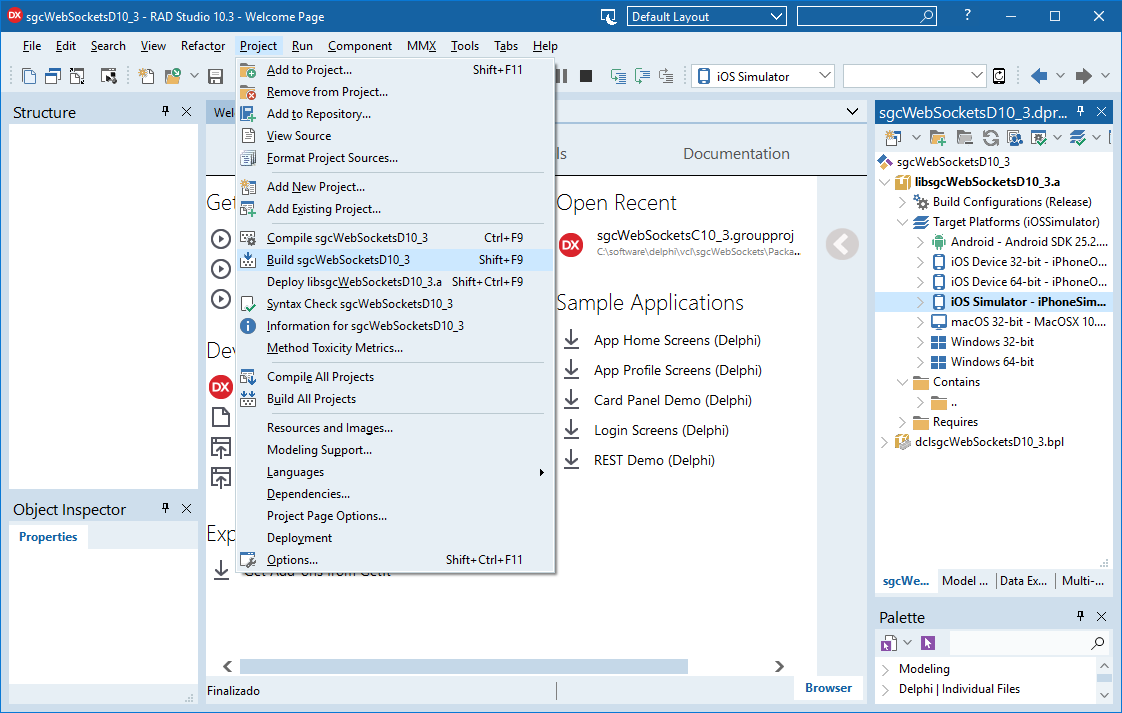
Task: Open the File menu
Action: (x=31, y=46)
